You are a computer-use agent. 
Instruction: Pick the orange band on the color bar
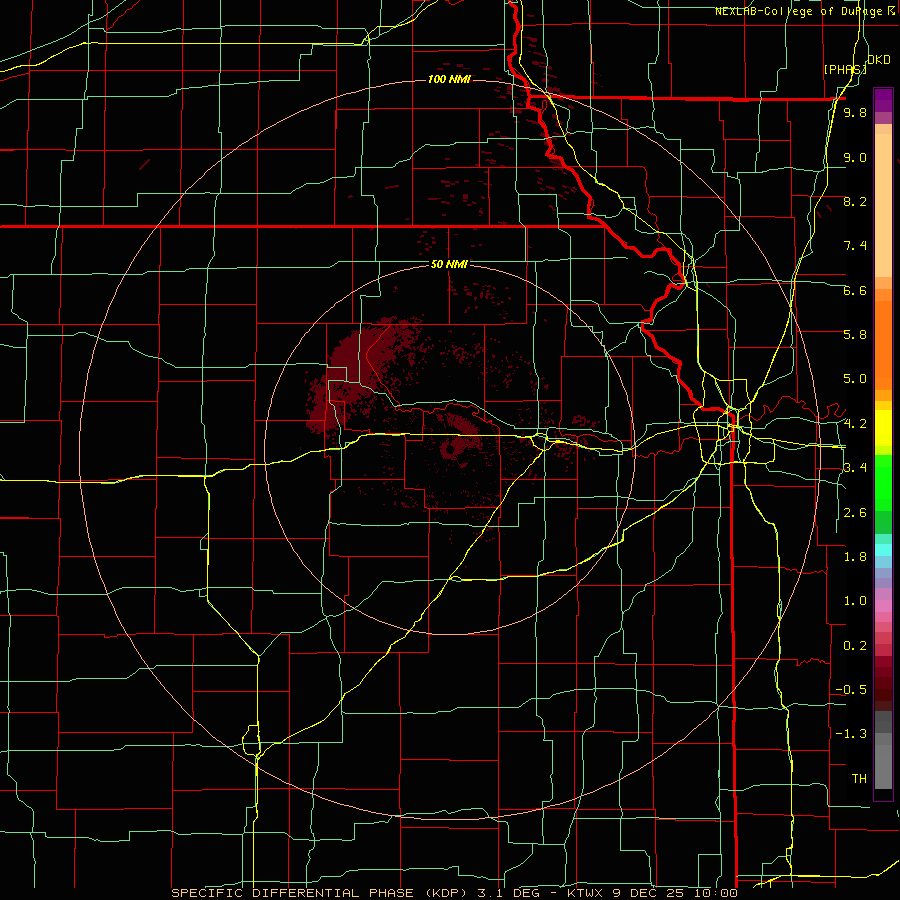point(883,344)
